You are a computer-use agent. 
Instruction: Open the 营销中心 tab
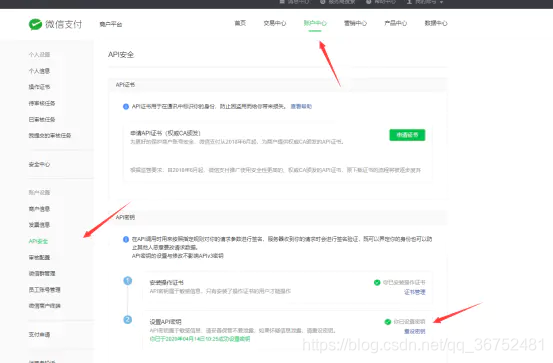(355, 23)
